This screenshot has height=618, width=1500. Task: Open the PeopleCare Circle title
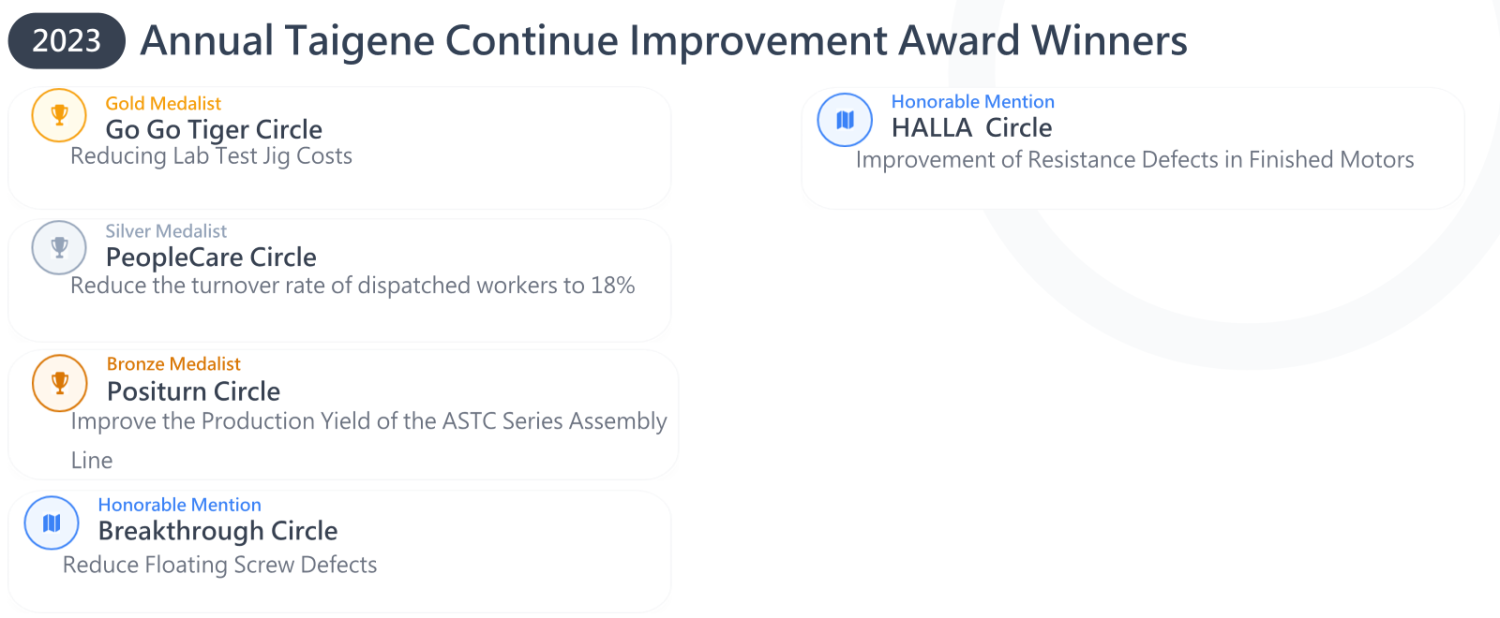(211, 257)
